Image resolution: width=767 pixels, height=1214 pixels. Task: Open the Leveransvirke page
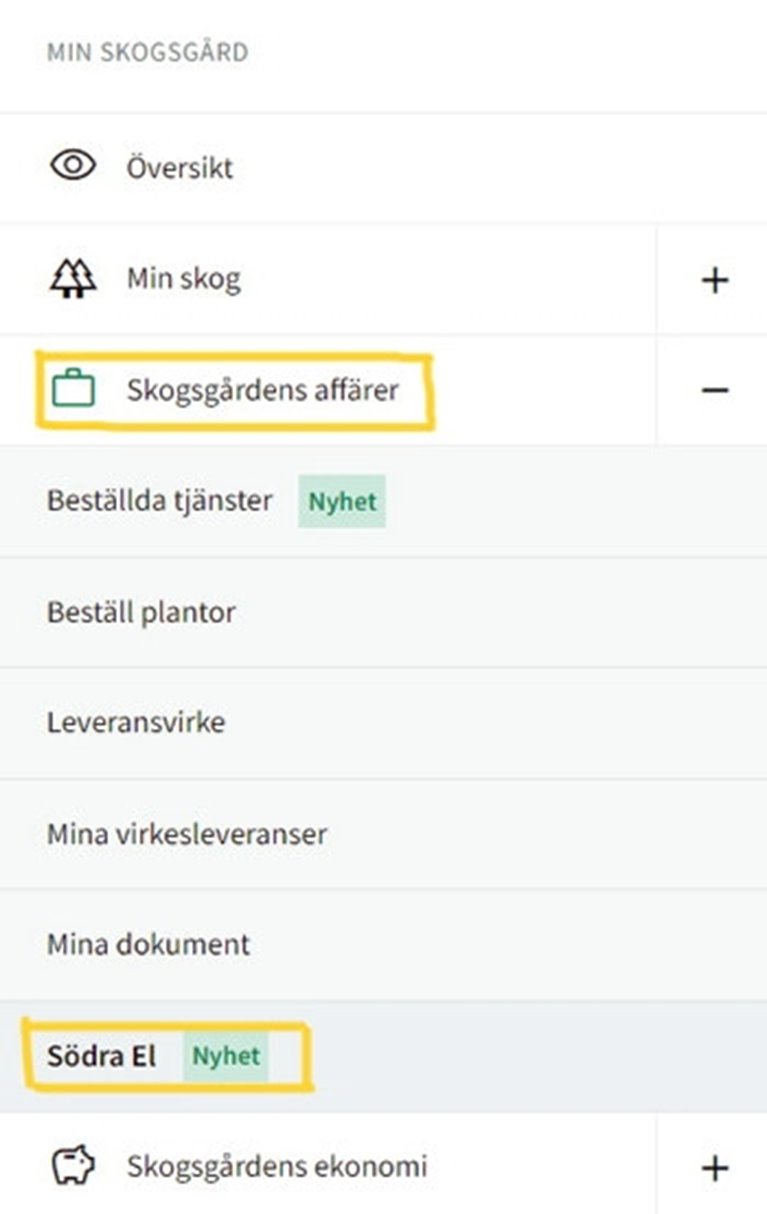(x=136, y=722)
